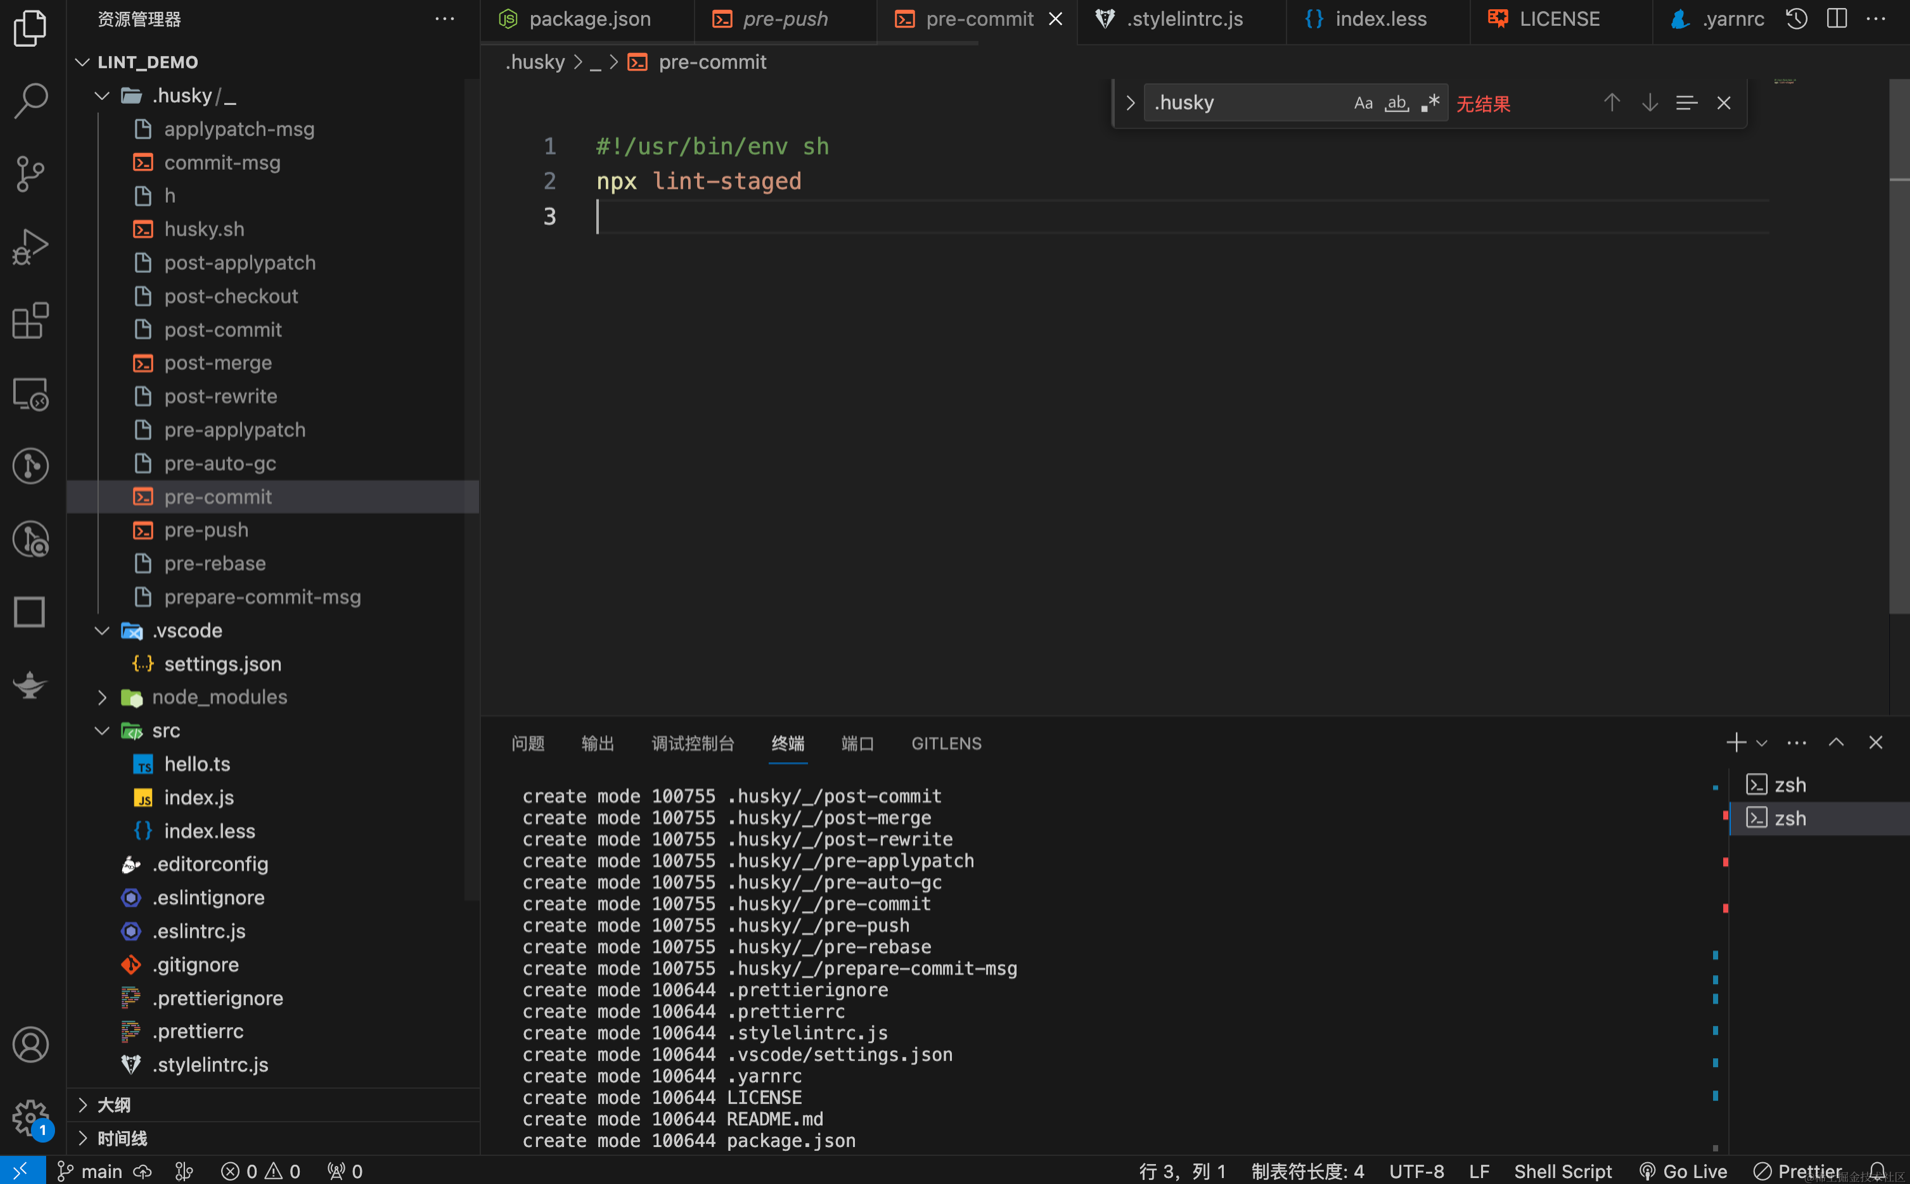Open the Git Graph activity icon

tap(30, 466)
